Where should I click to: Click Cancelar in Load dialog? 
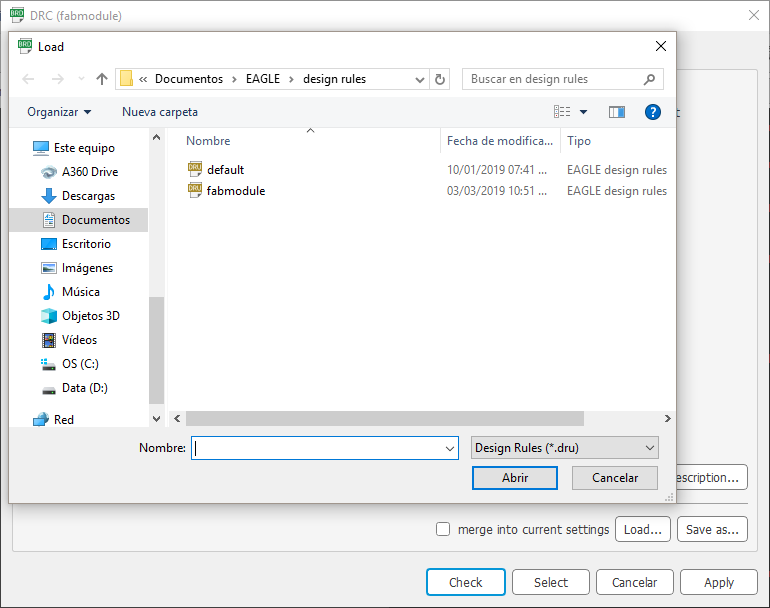[x=615, y=478]
